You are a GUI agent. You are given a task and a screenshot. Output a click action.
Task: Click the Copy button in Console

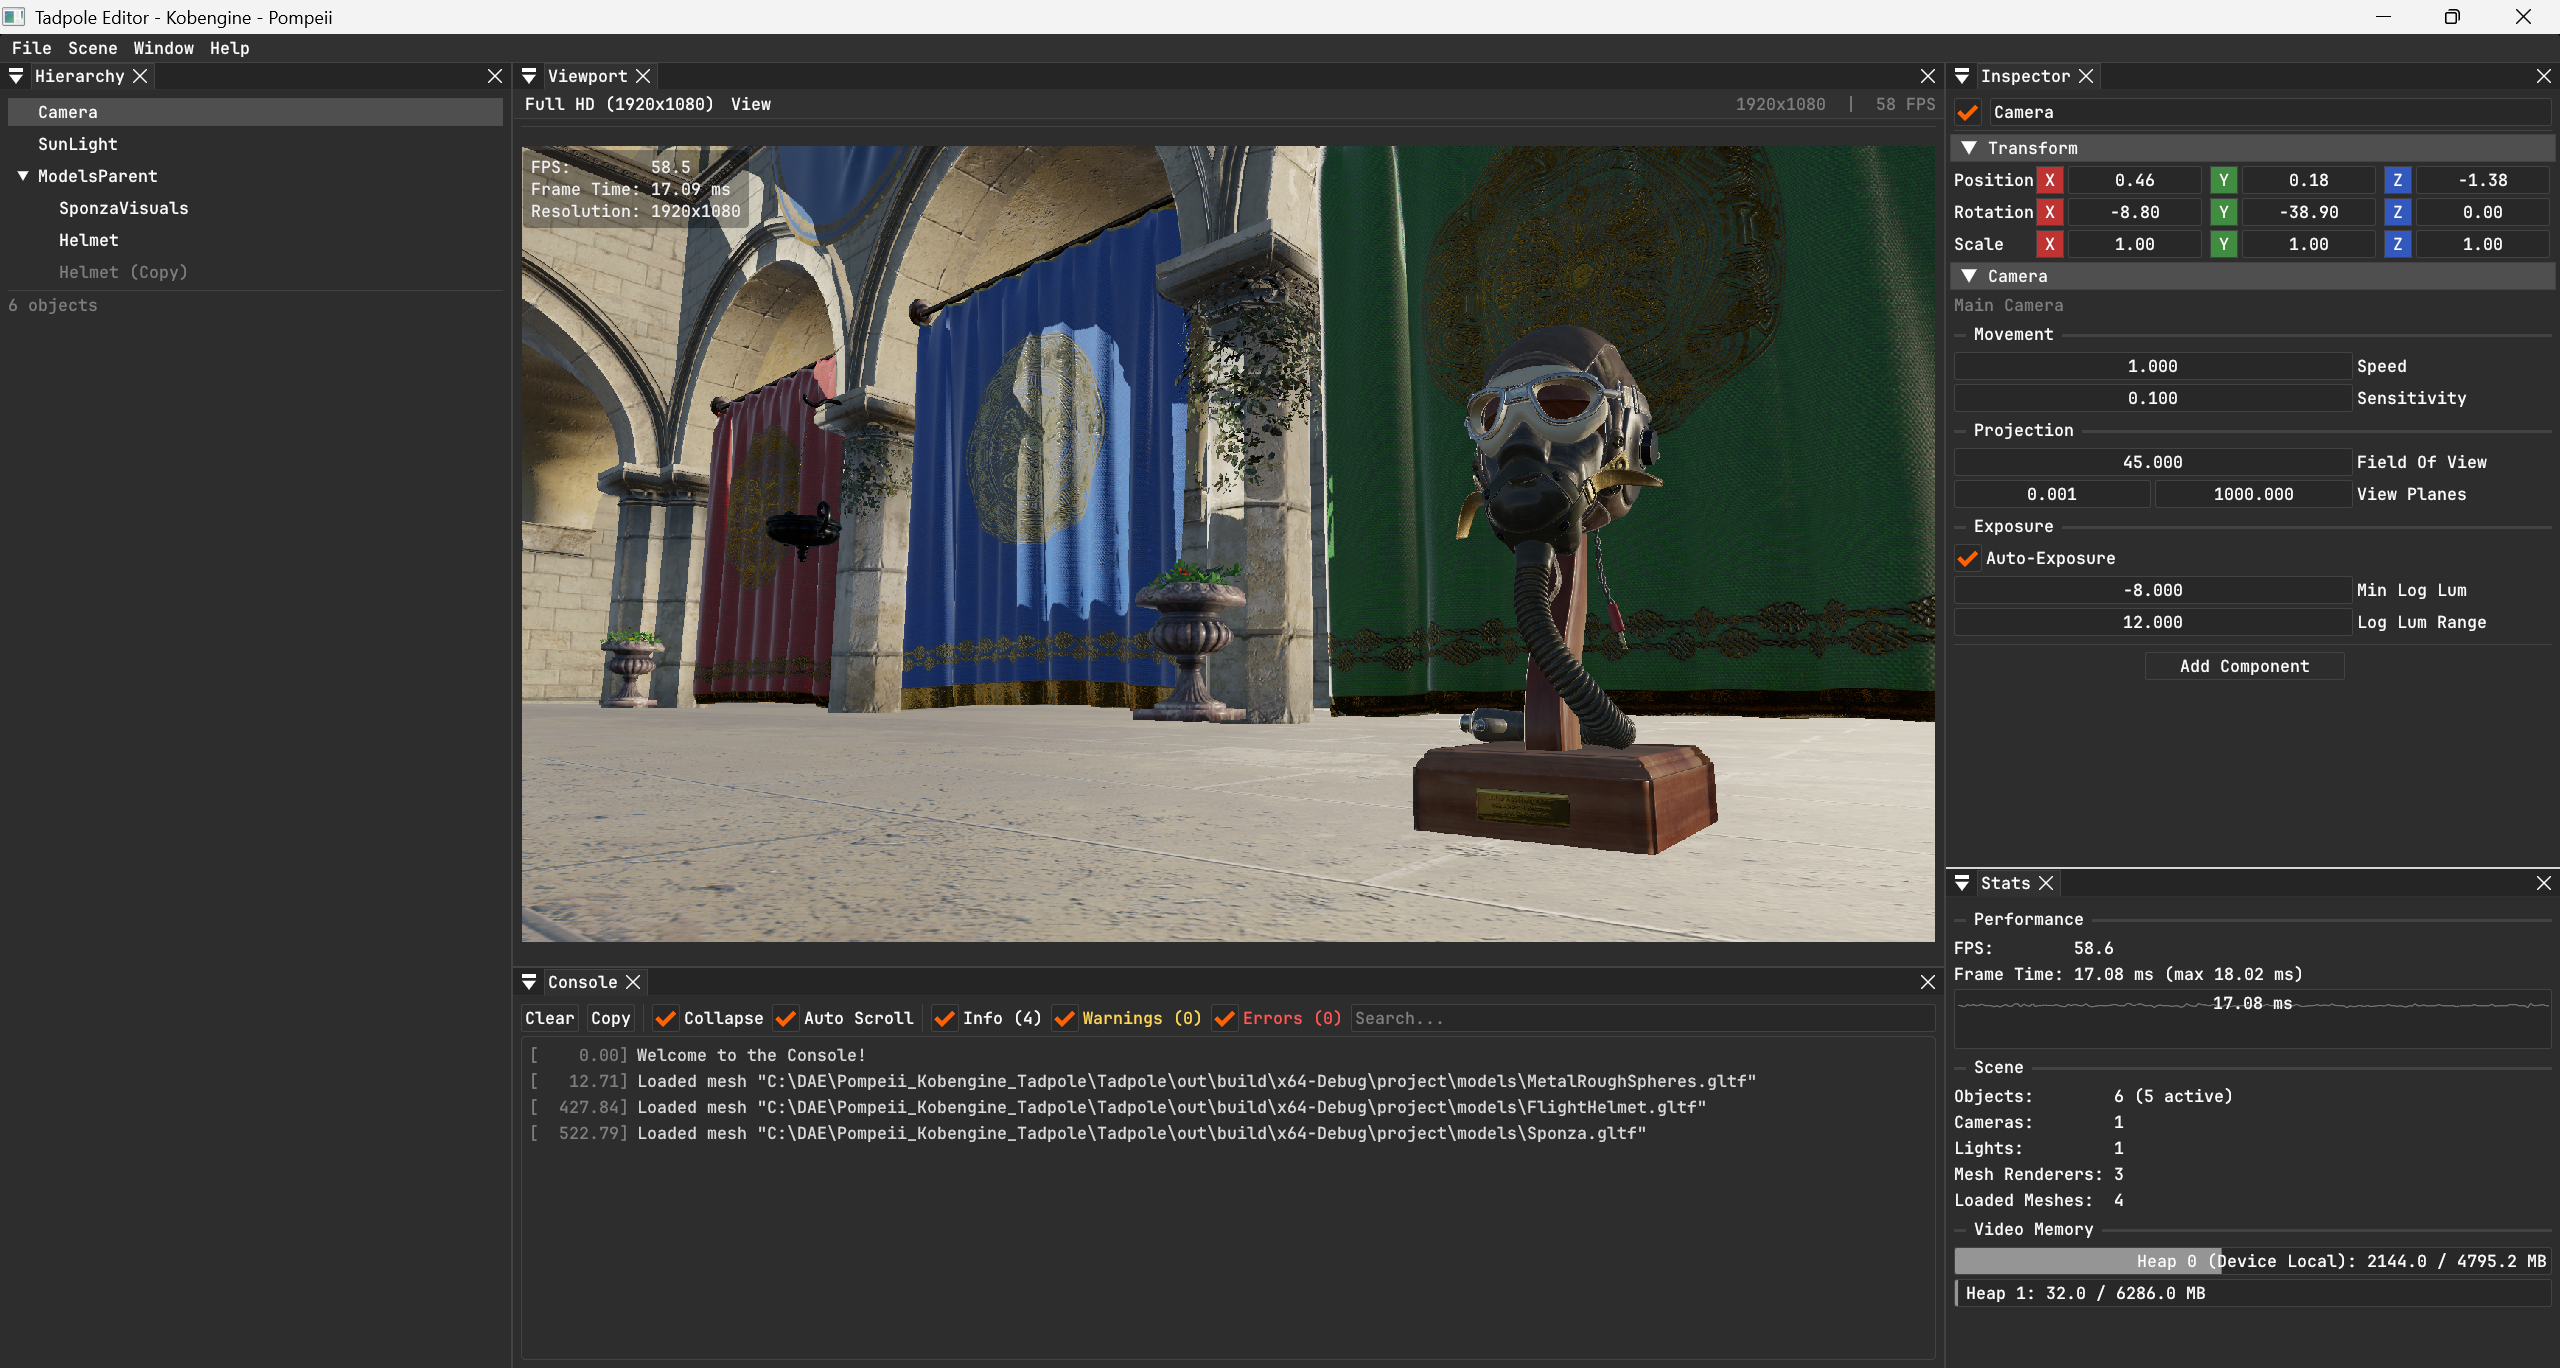[611, 1018]
